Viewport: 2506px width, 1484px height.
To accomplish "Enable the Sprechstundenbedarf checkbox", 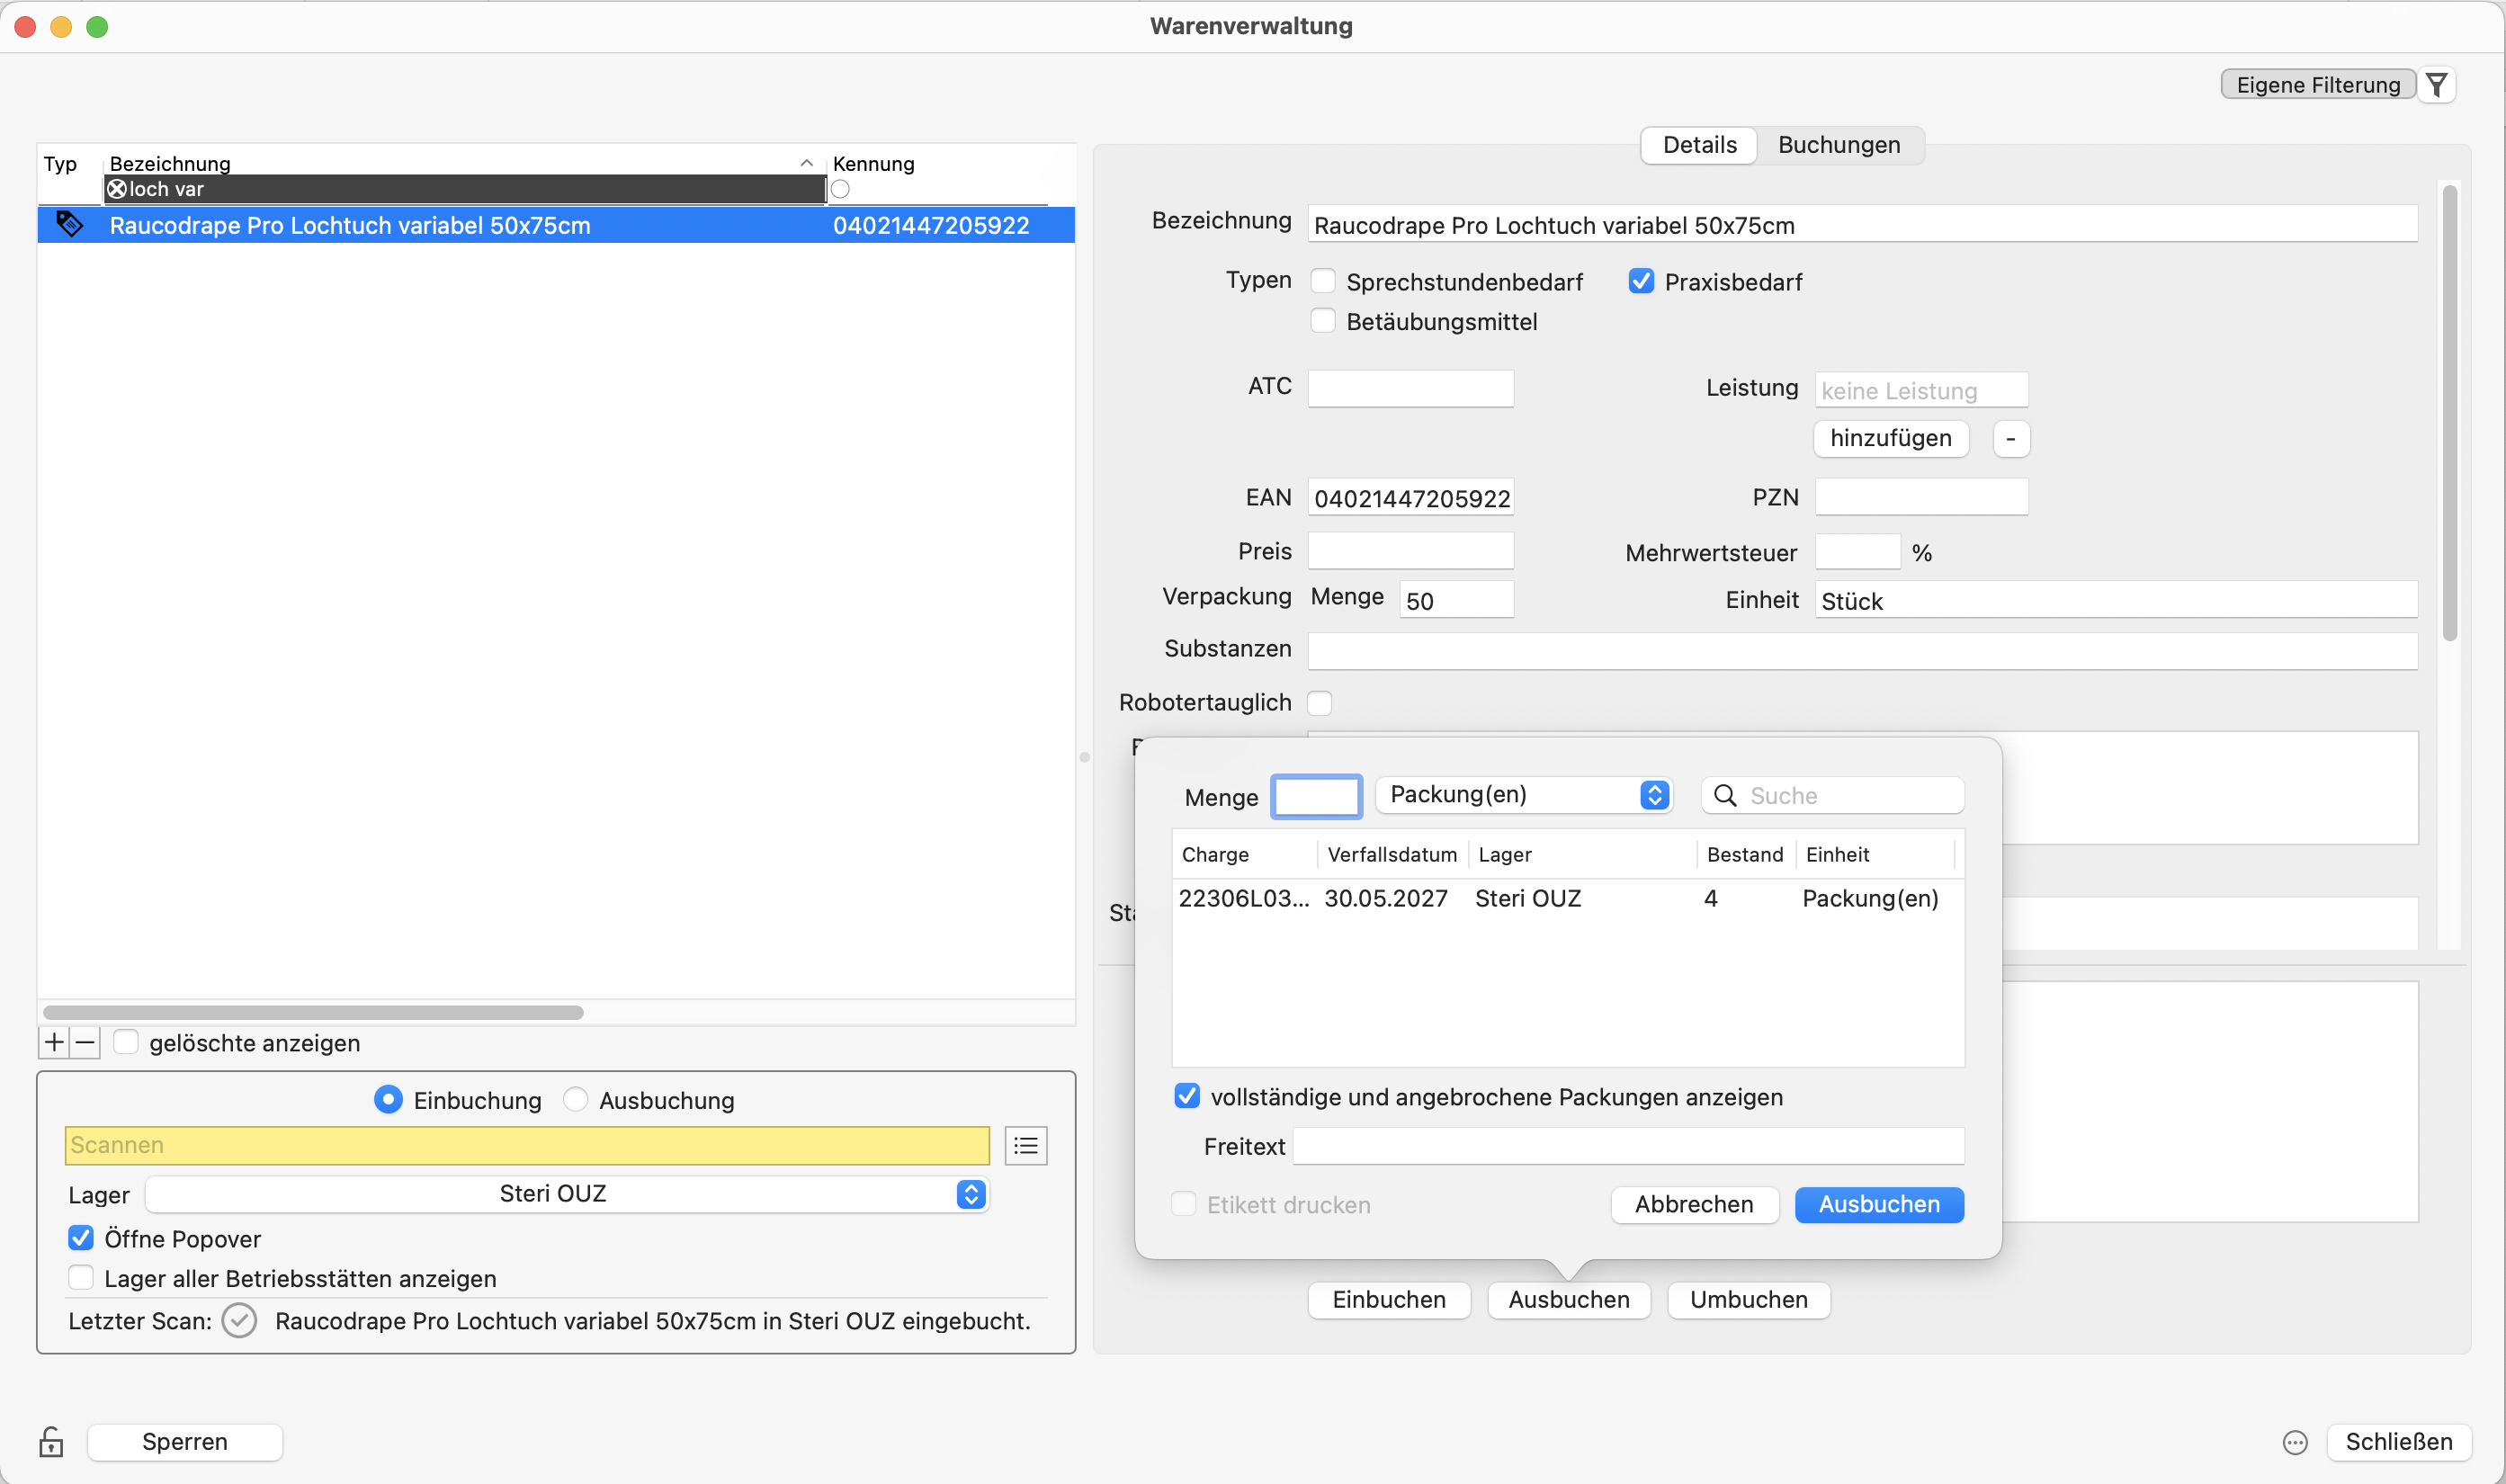I will tap(1323, 281).
